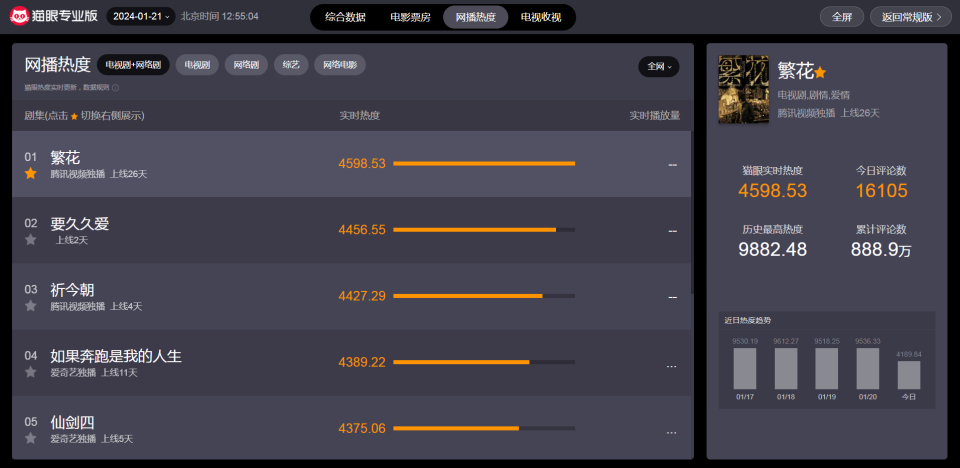
Task: Click the heat value 4389.22
Action: (362, 362)
